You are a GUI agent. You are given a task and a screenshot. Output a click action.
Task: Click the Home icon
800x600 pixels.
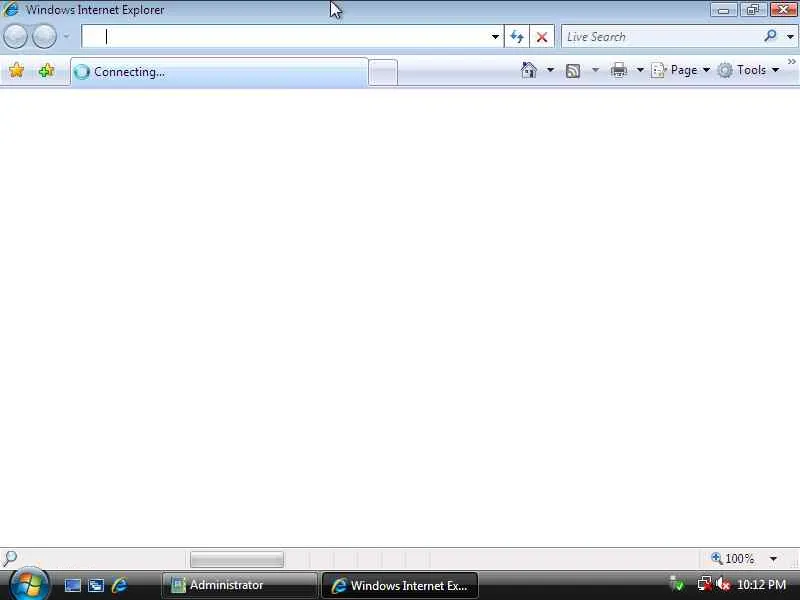tap(529, 70)
